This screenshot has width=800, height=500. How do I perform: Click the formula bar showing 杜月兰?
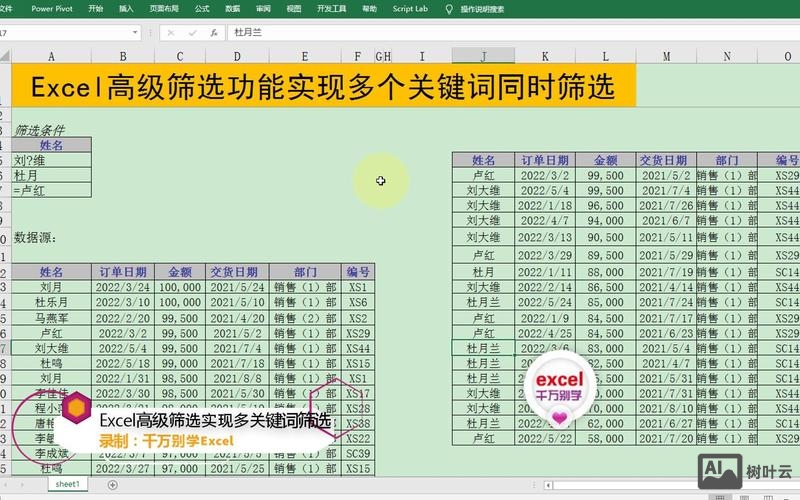[x=513, y=33]
